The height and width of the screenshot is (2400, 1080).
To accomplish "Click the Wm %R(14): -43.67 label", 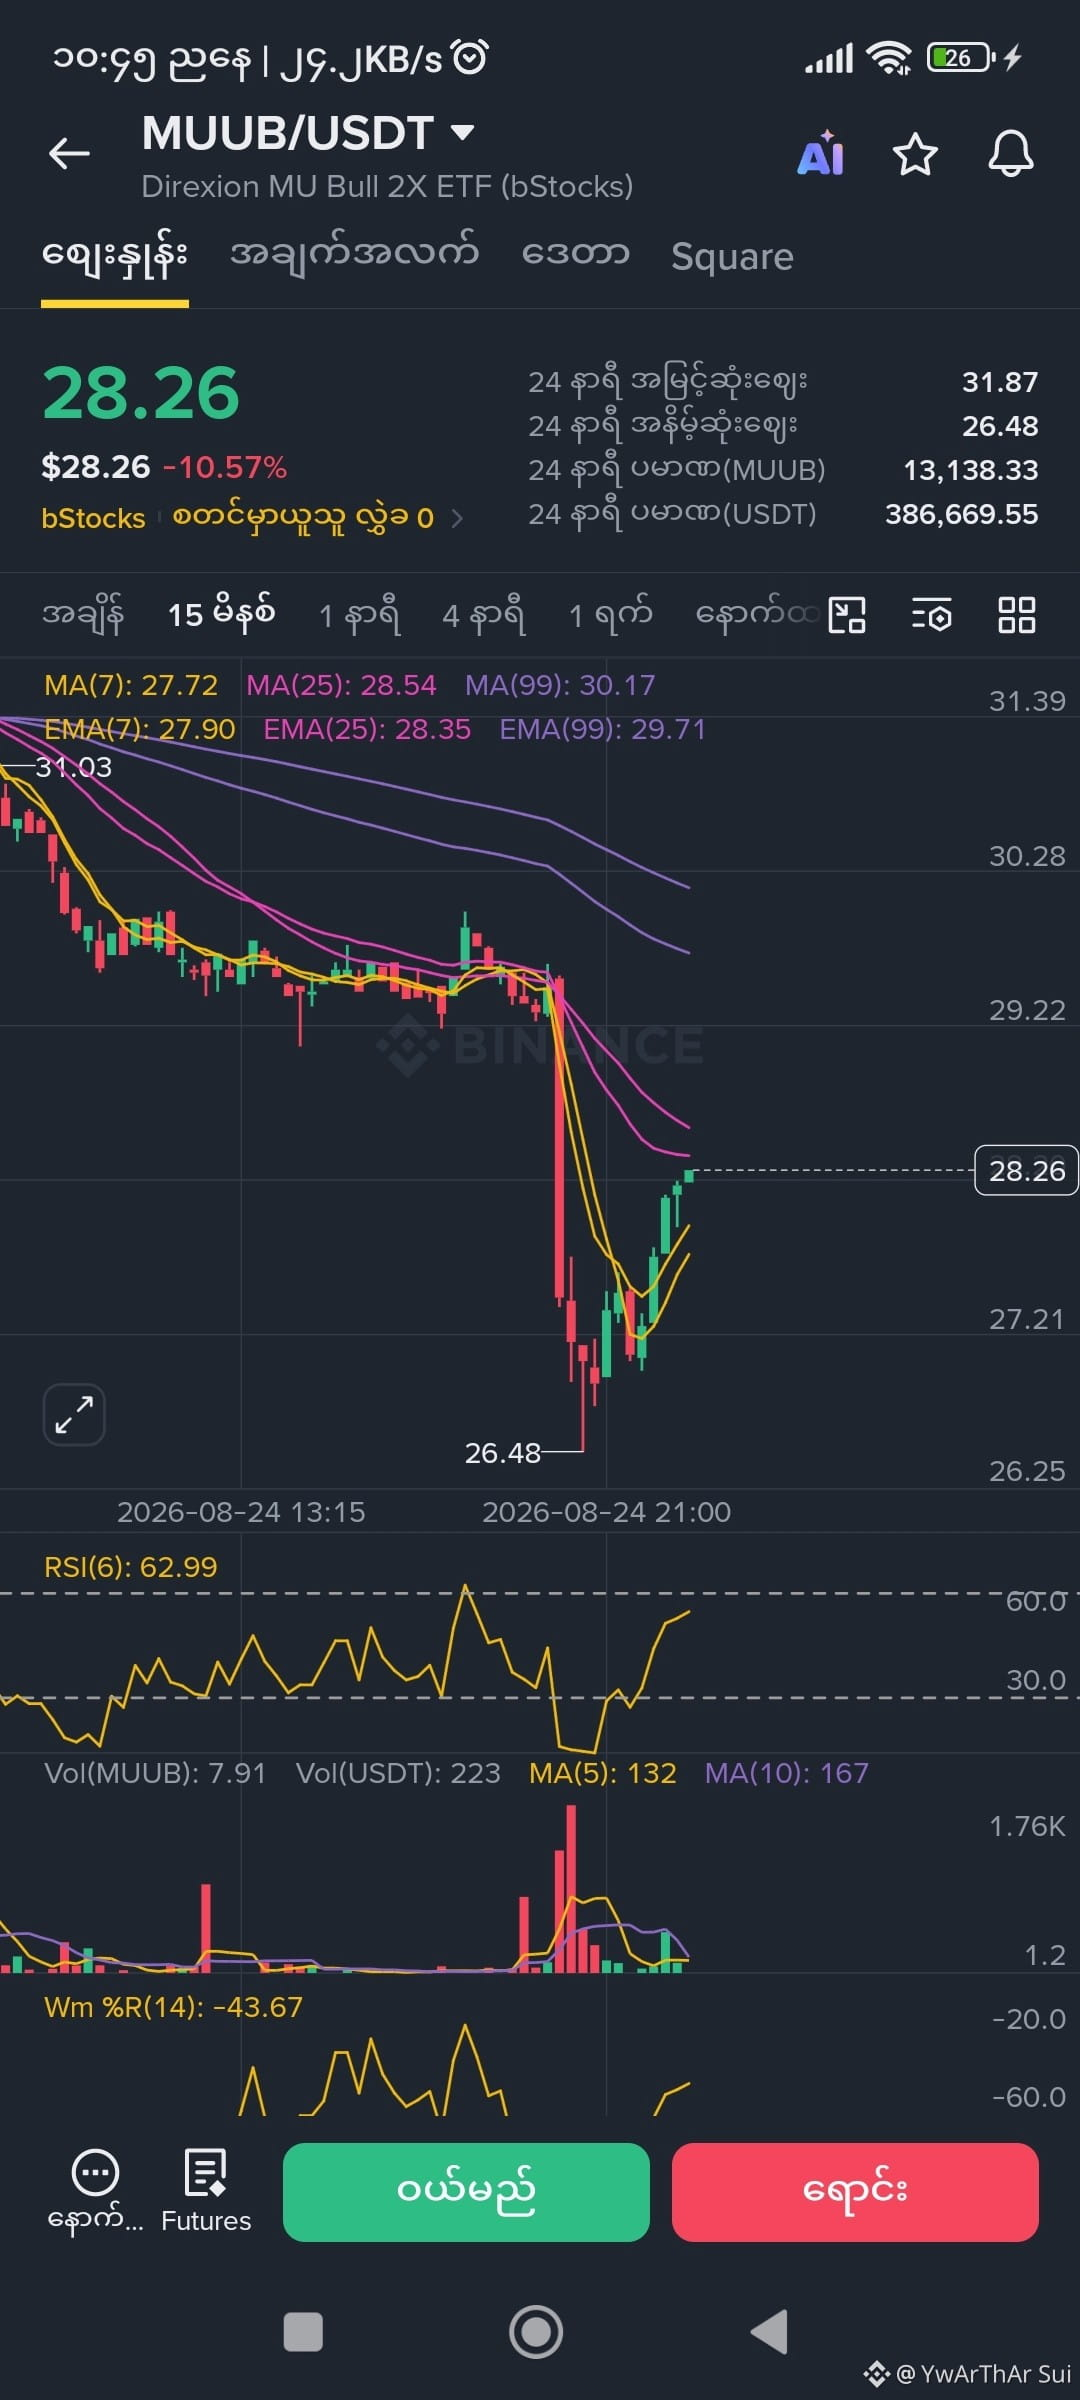I will 173,2007.
